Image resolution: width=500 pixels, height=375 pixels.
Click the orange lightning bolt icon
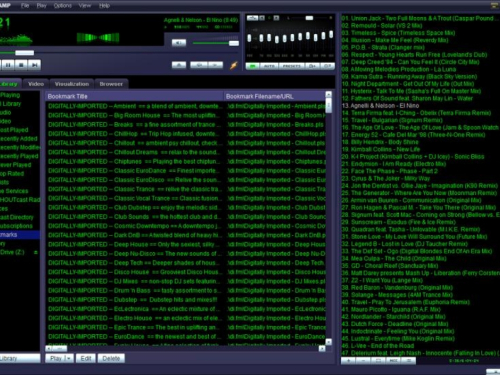[233, 65]
